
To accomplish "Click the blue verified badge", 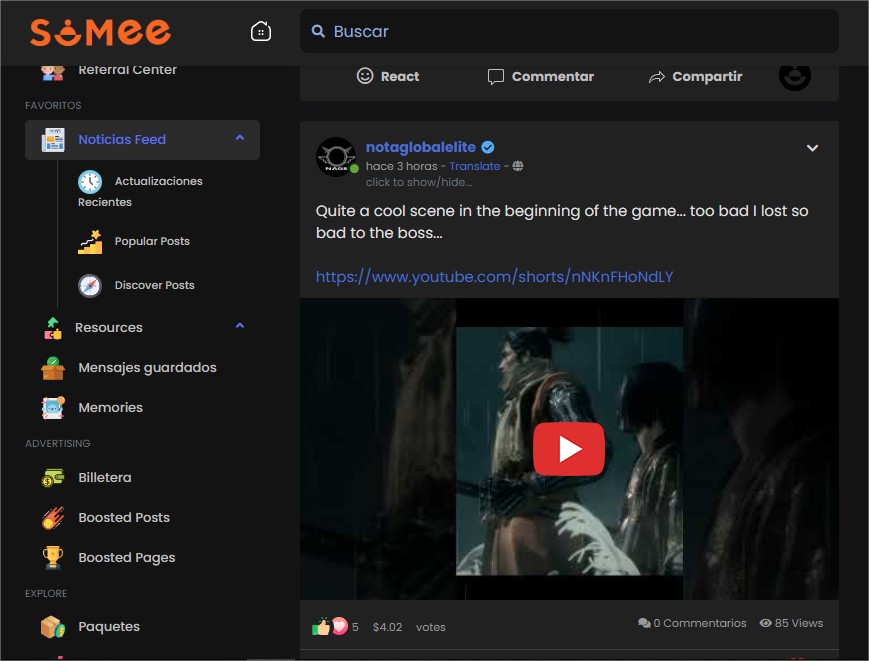I will [x=488, y=147].
